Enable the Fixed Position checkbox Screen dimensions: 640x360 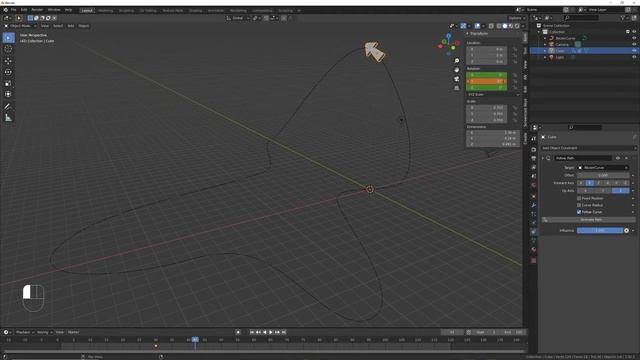tap(579, 198)
